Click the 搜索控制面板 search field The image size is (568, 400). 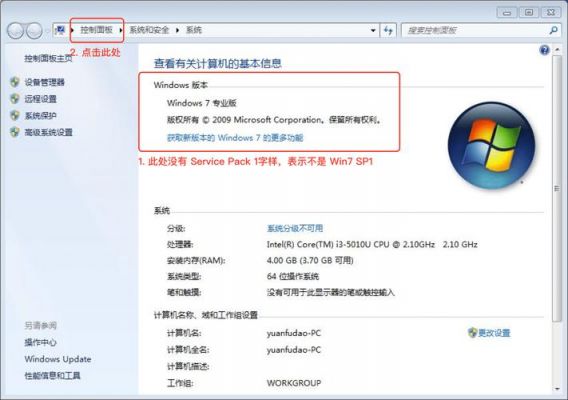[x=476, y=30]
